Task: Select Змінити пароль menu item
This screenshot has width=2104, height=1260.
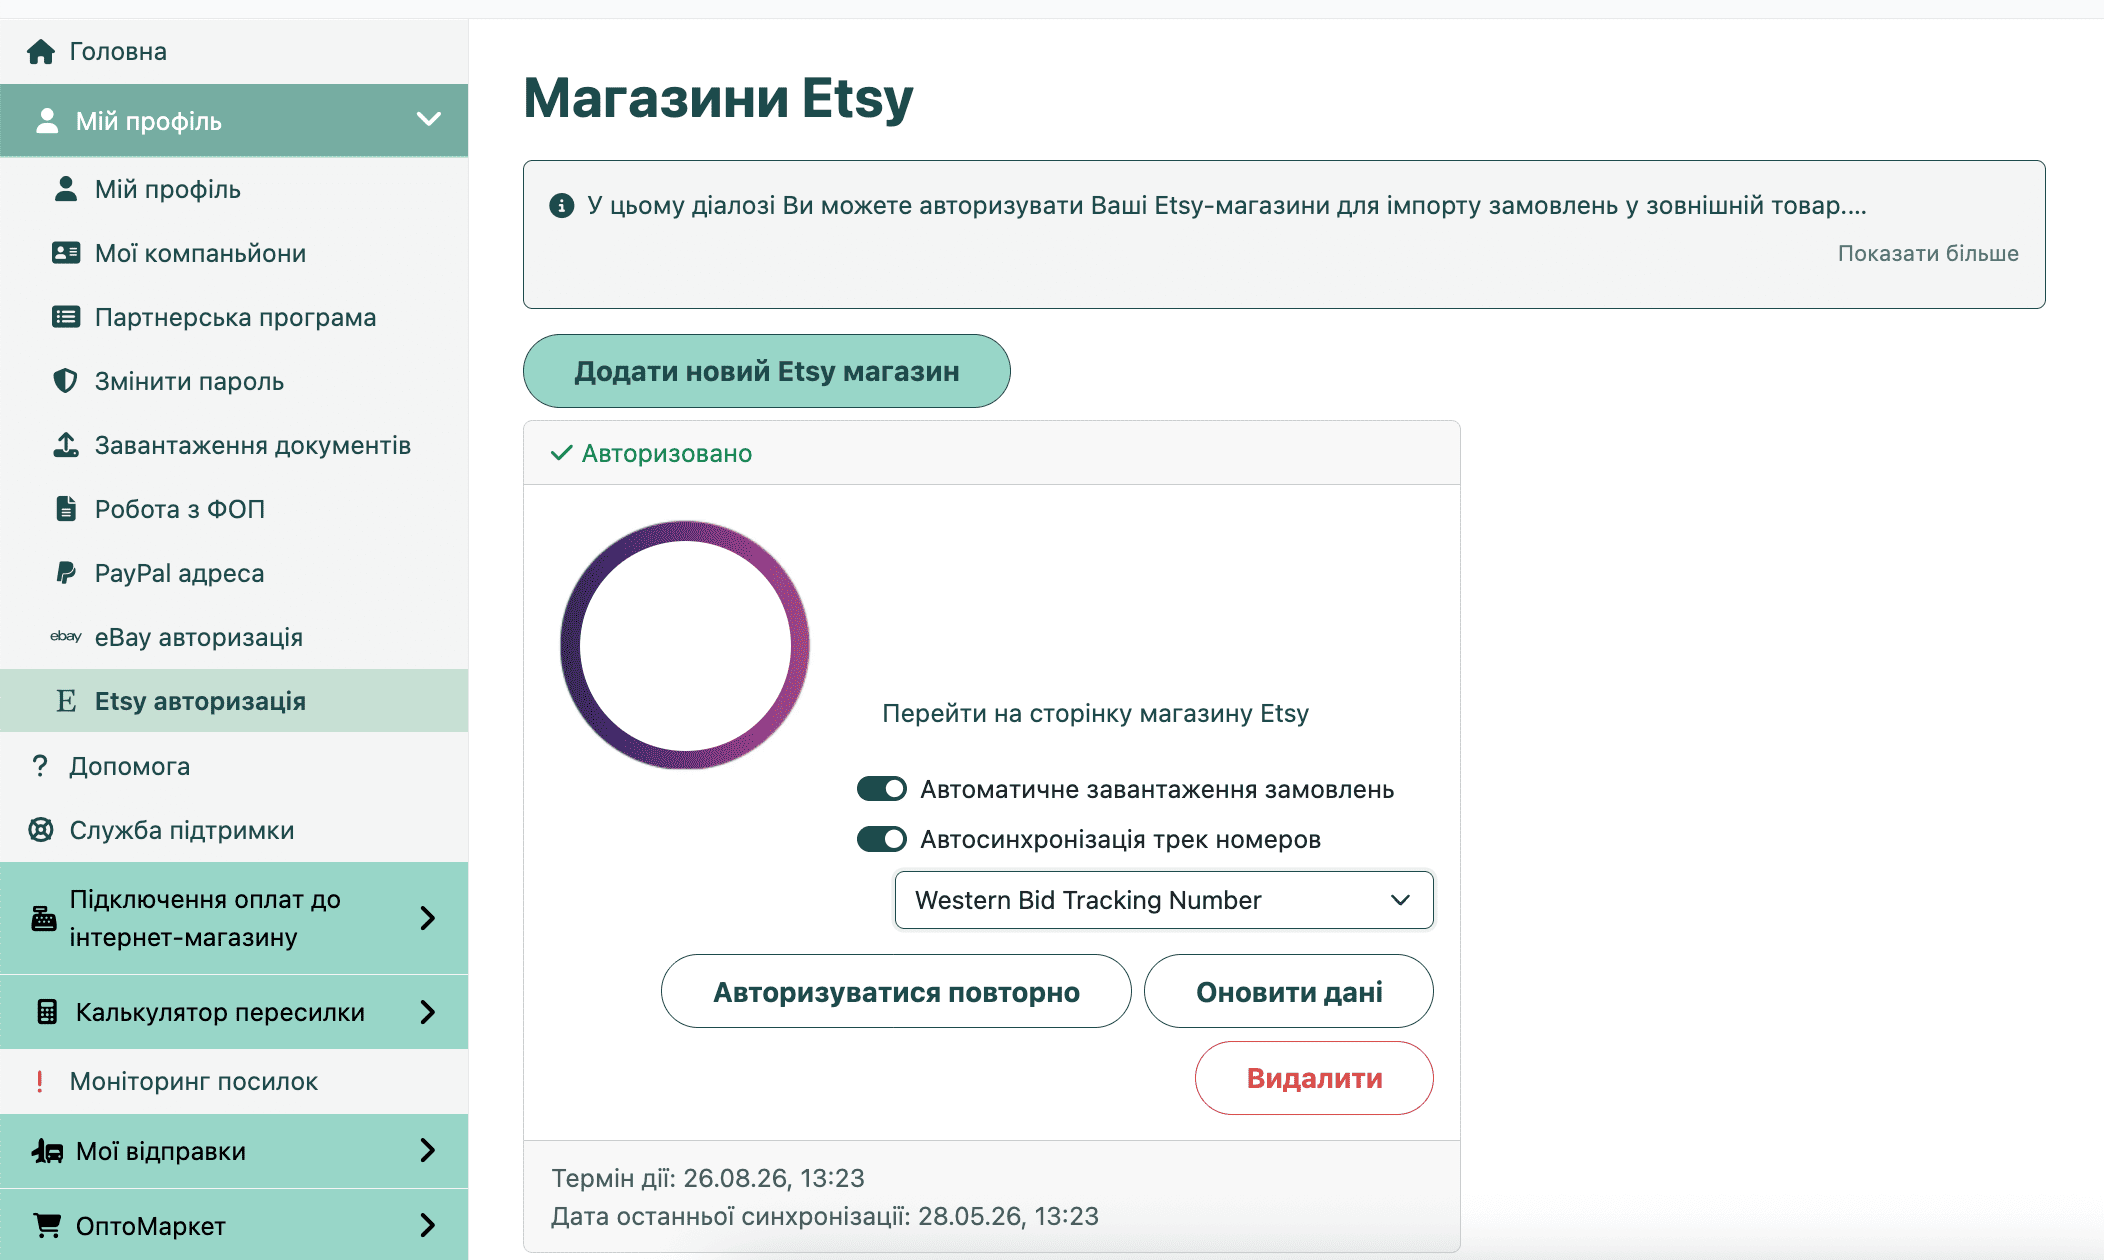Action: click(x=234, y=381)
